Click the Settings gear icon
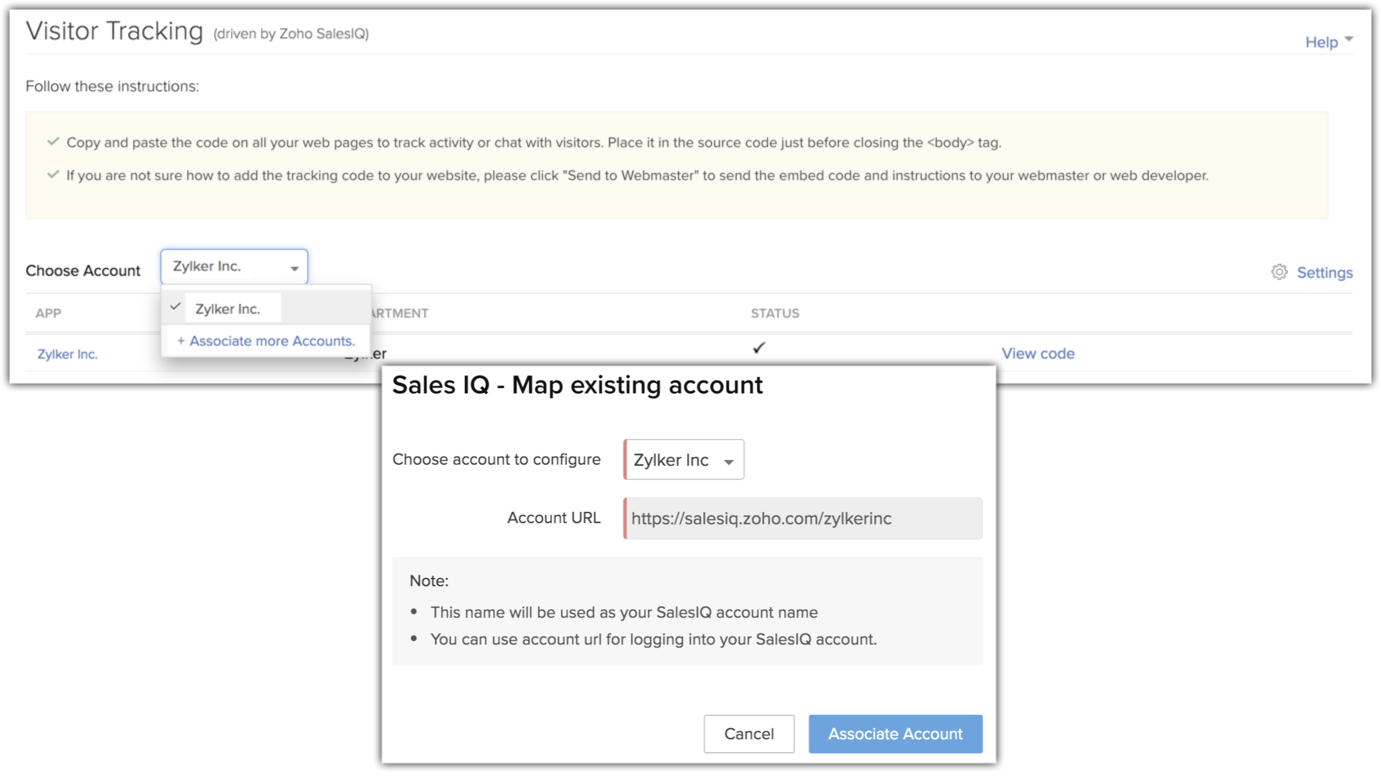Screen dimensions: 1381x784 click(x=1279, y=272)
